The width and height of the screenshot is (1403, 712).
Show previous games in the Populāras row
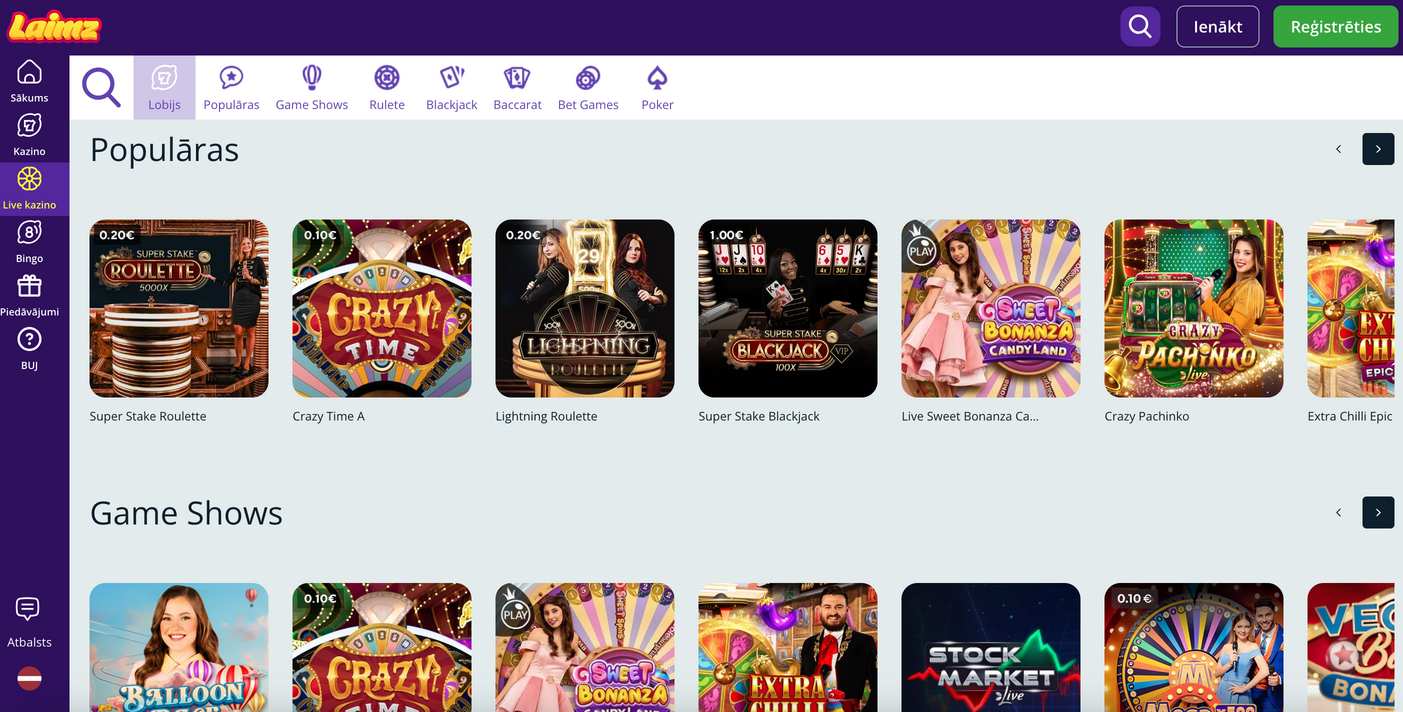tap(1338, 149)
